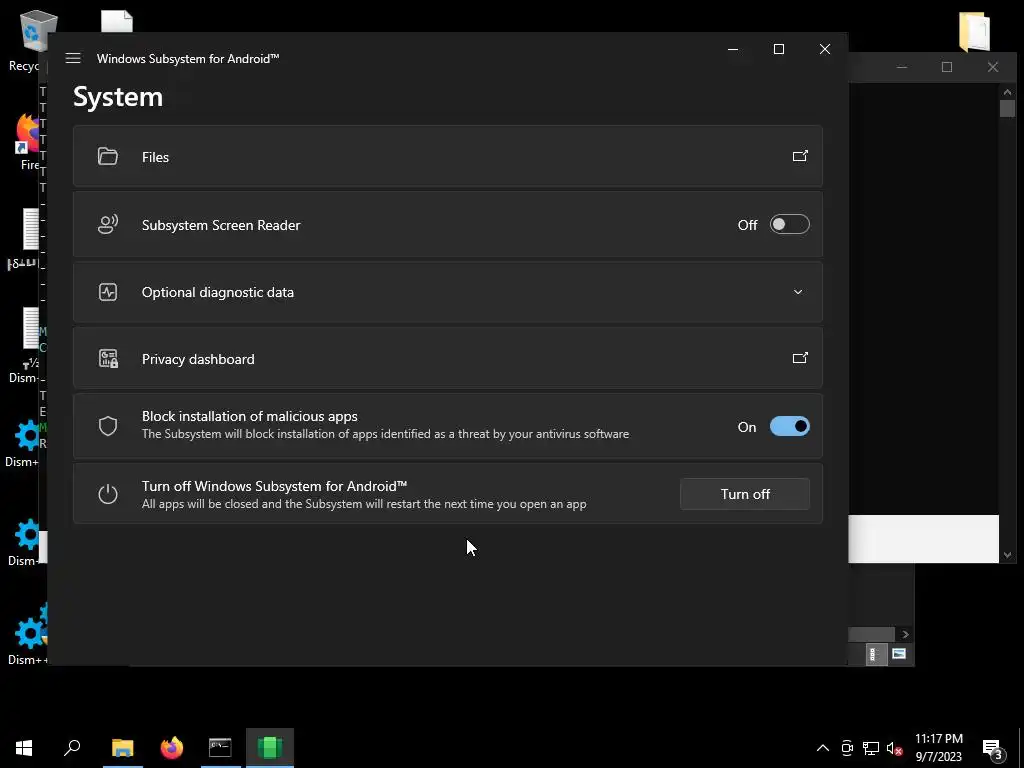
Task: Click the Privacy dashboard icon
Action: point(108,359)
